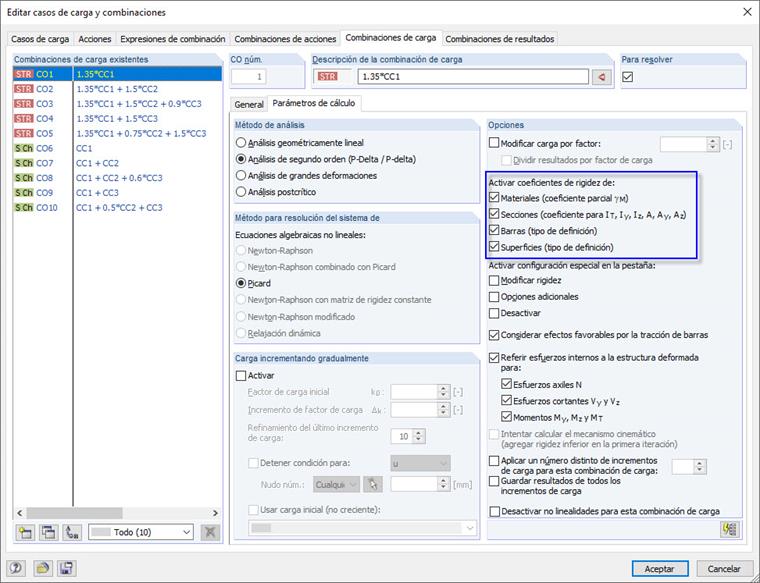Image resolution: width=760 pixels, height=583 pixels.
Task: Toggle Referir esfuerzos internos checkbox
Action: [494, 358]
